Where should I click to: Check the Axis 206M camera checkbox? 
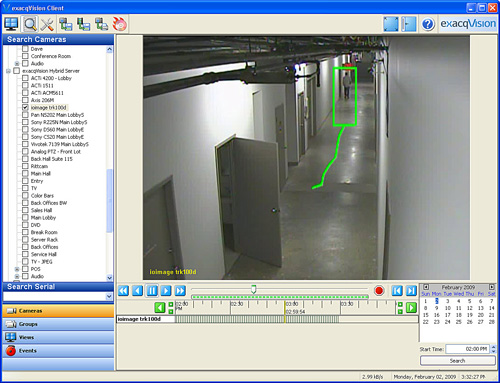click(25, 100)
